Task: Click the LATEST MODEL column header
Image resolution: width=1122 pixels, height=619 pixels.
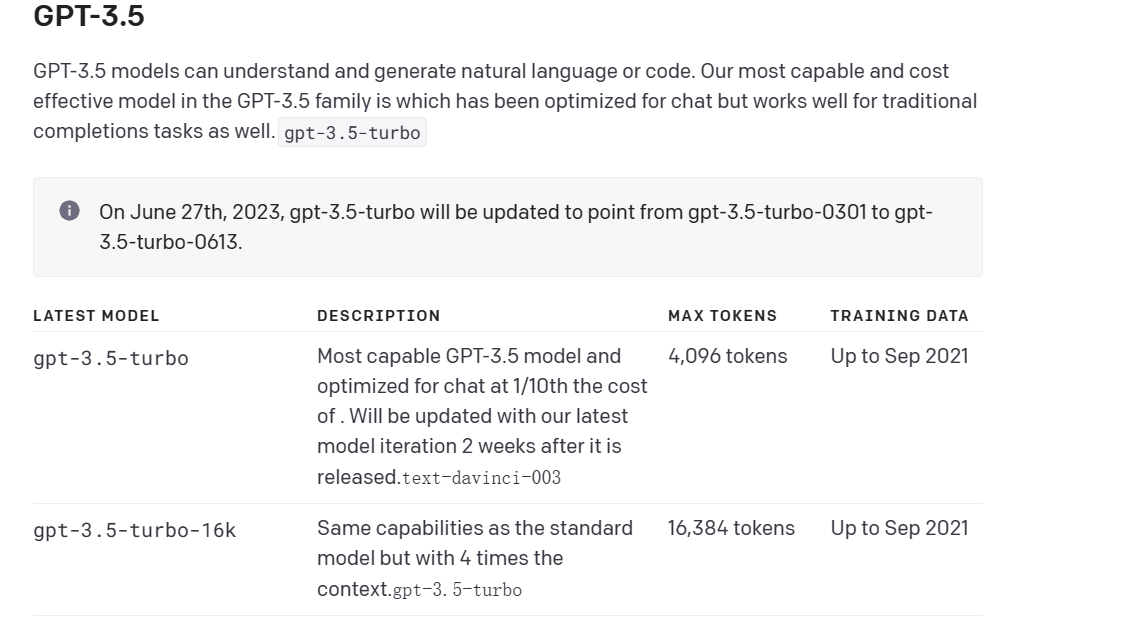Action: [x=96, y=316]
